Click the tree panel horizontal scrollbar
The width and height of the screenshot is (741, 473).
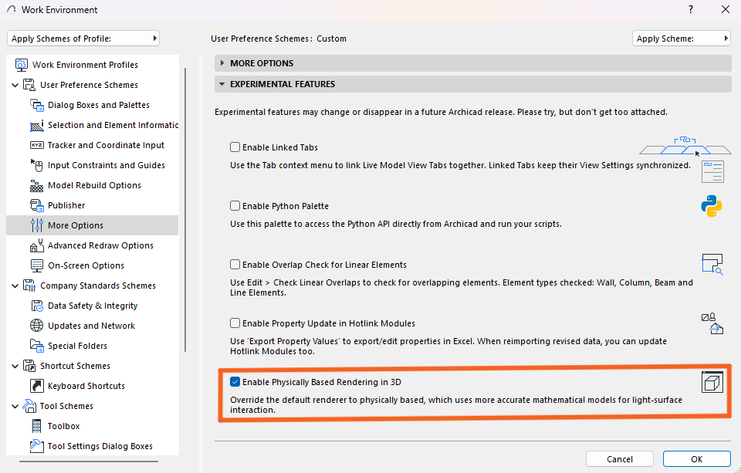[x=88, y=461]
